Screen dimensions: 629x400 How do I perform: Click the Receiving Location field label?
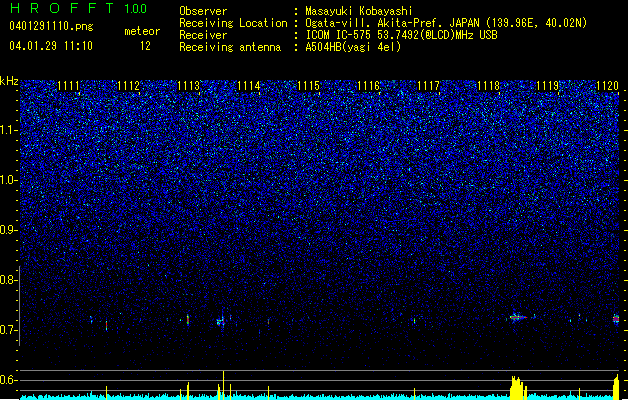[233, 23]
